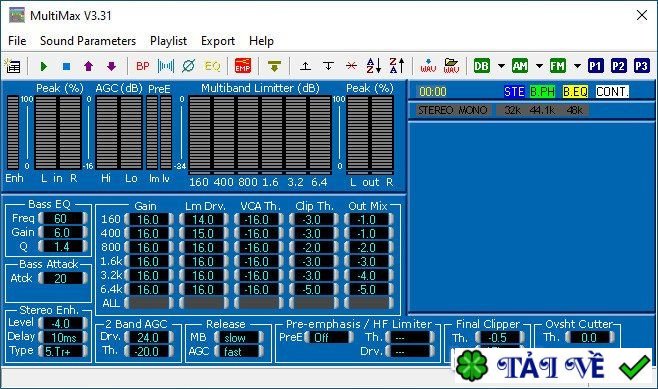Click the Bass Attack Atck value 20
Image resolution: width=658 pixels, height=389 pixels.
click(x=63, y=278)
